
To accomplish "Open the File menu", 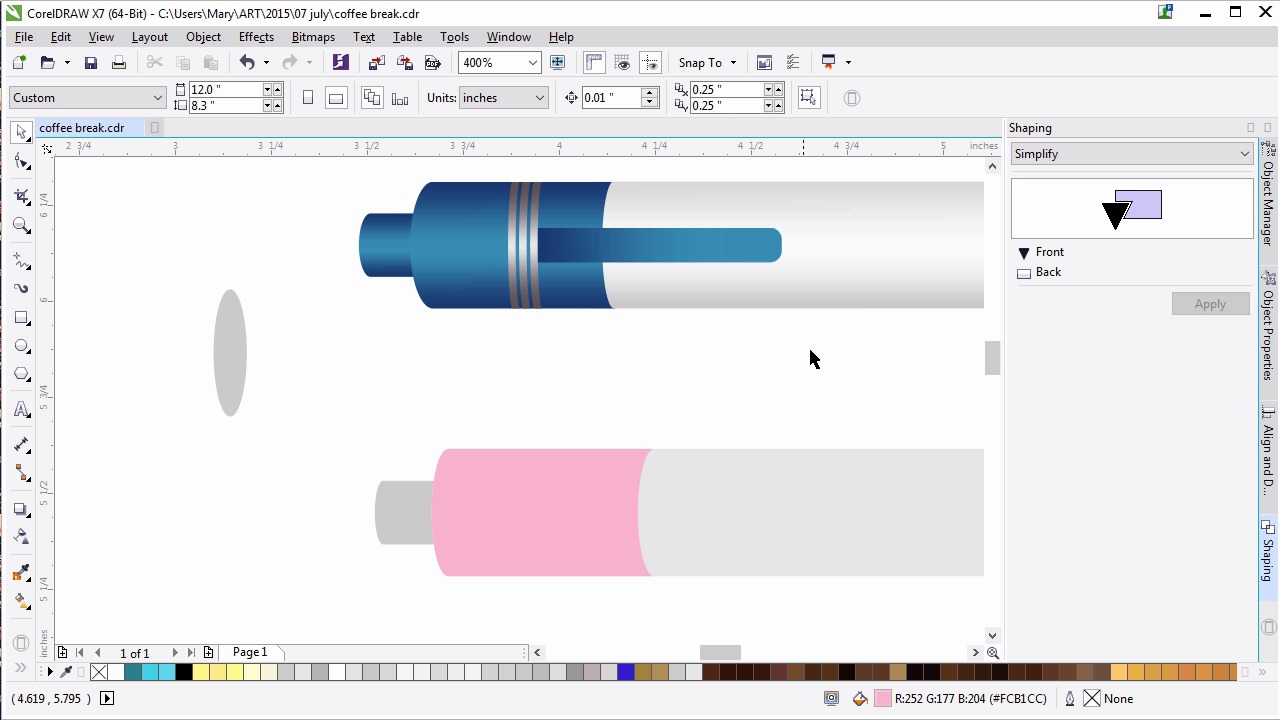I will (x=24, y=37).
